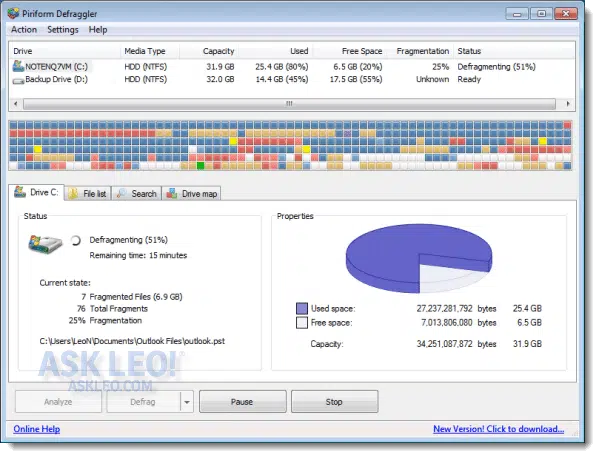Screen dimensions: 600x458
Task: Click the purple block in the drive map
Action: point(347,134)
